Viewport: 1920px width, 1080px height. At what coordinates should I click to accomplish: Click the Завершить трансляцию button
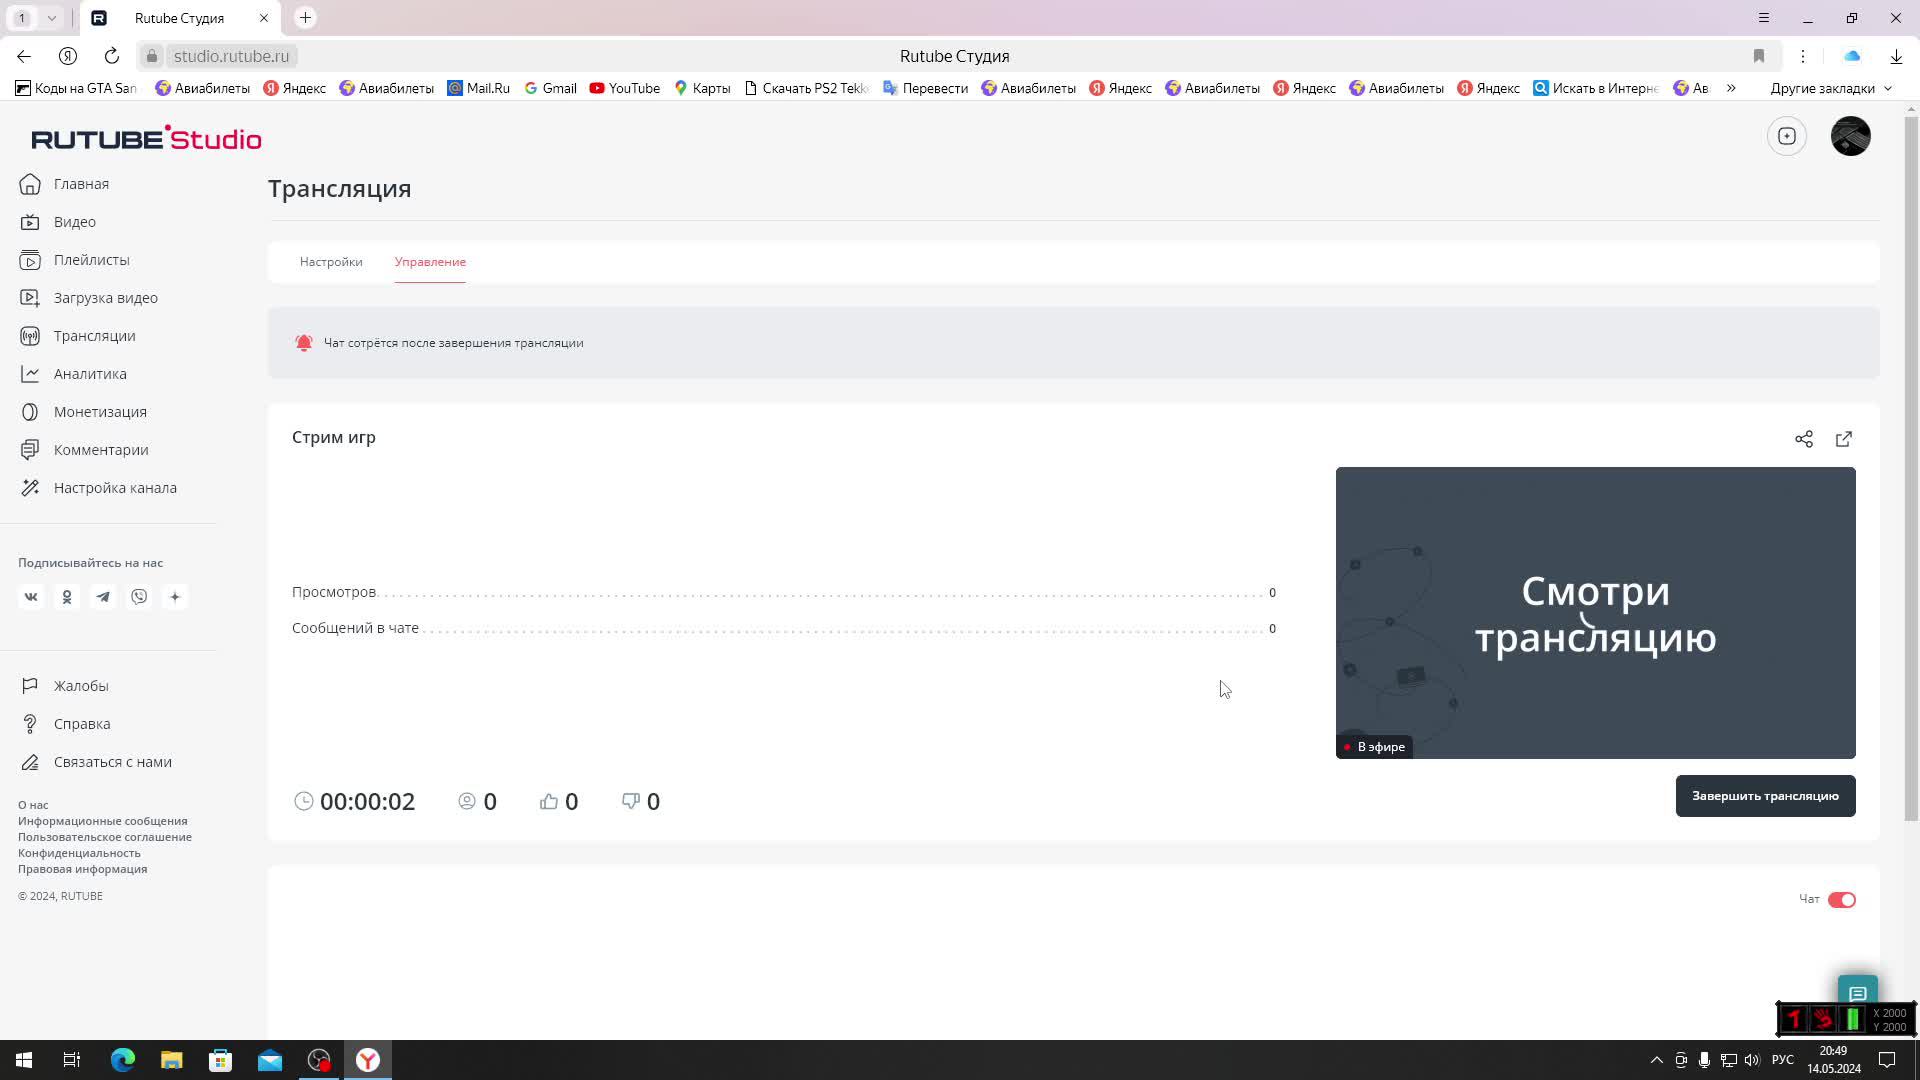1765,796
